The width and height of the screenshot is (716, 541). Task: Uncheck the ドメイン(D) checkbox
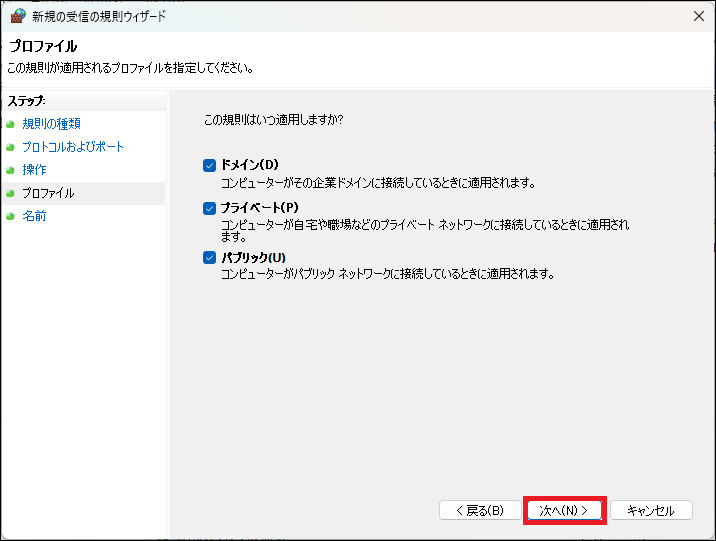click(209, 165)
